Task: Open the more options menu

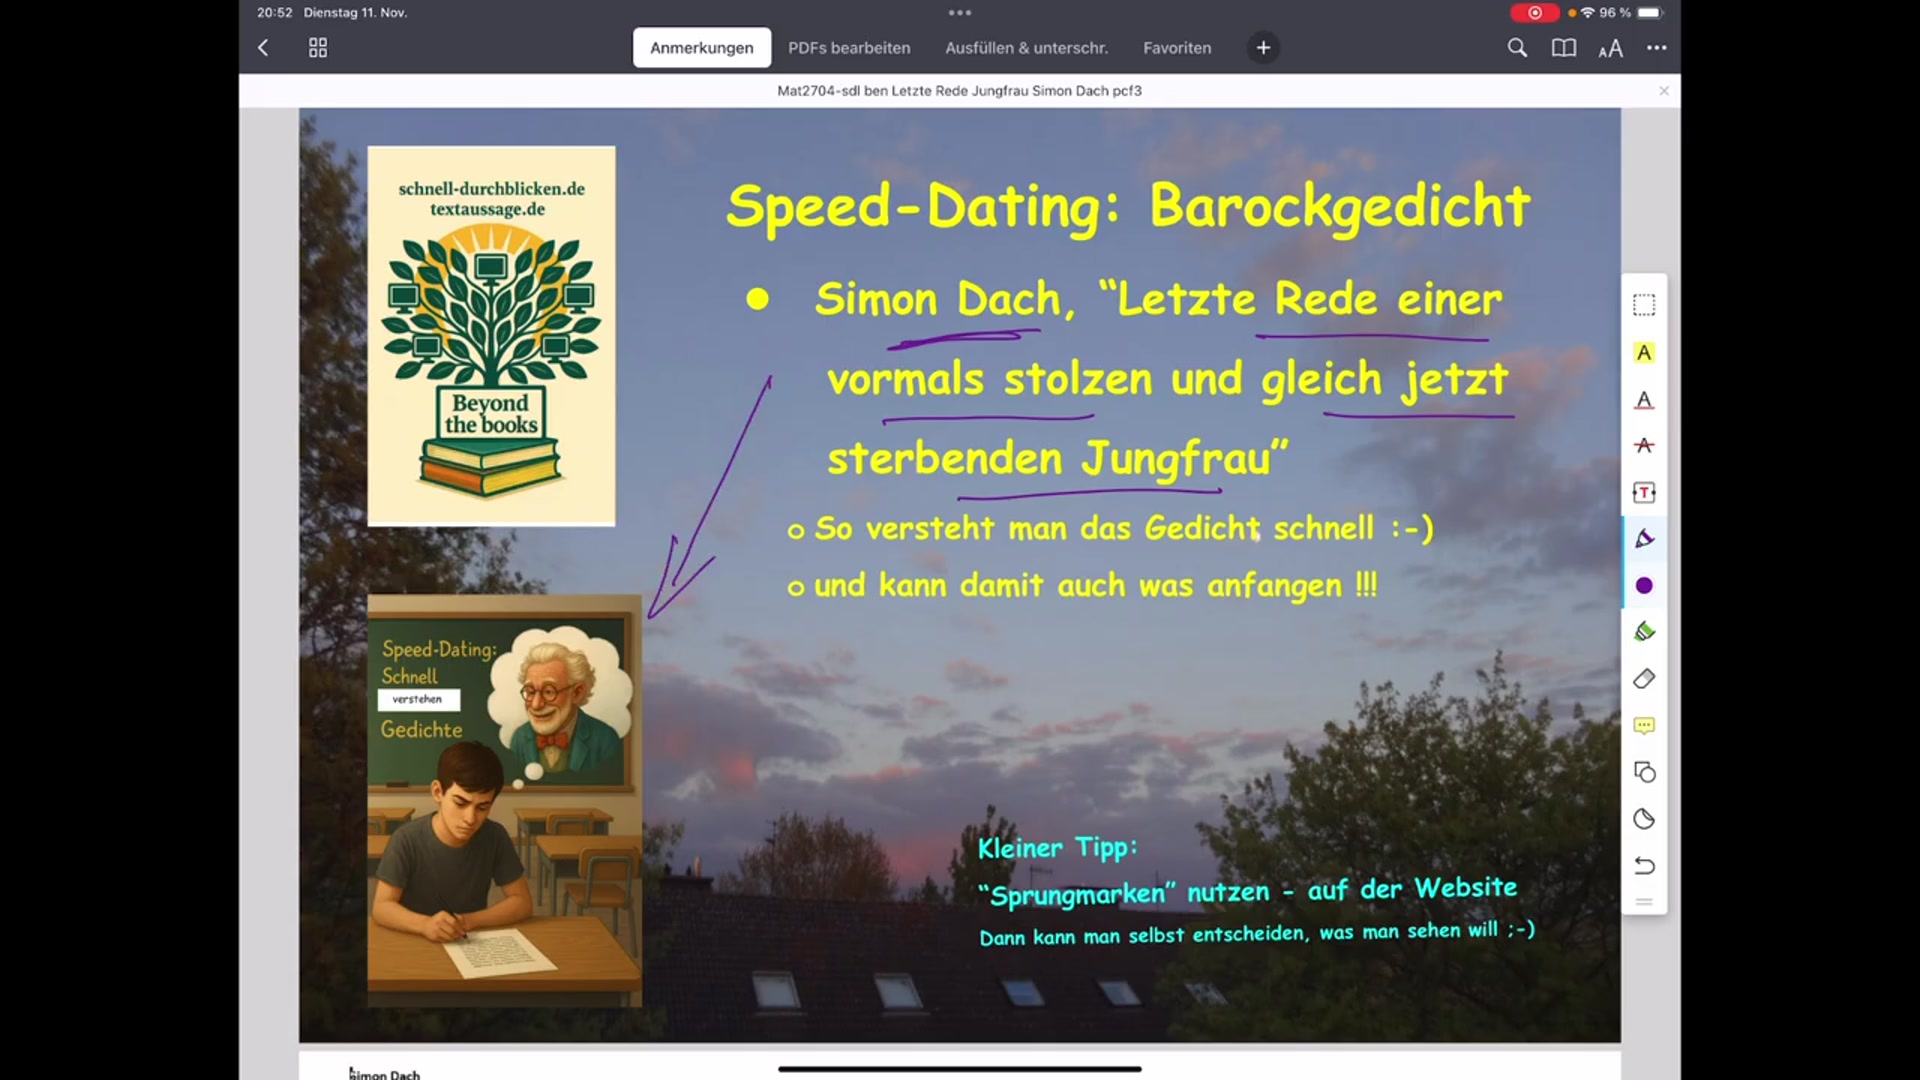Action: point(1656,47)
